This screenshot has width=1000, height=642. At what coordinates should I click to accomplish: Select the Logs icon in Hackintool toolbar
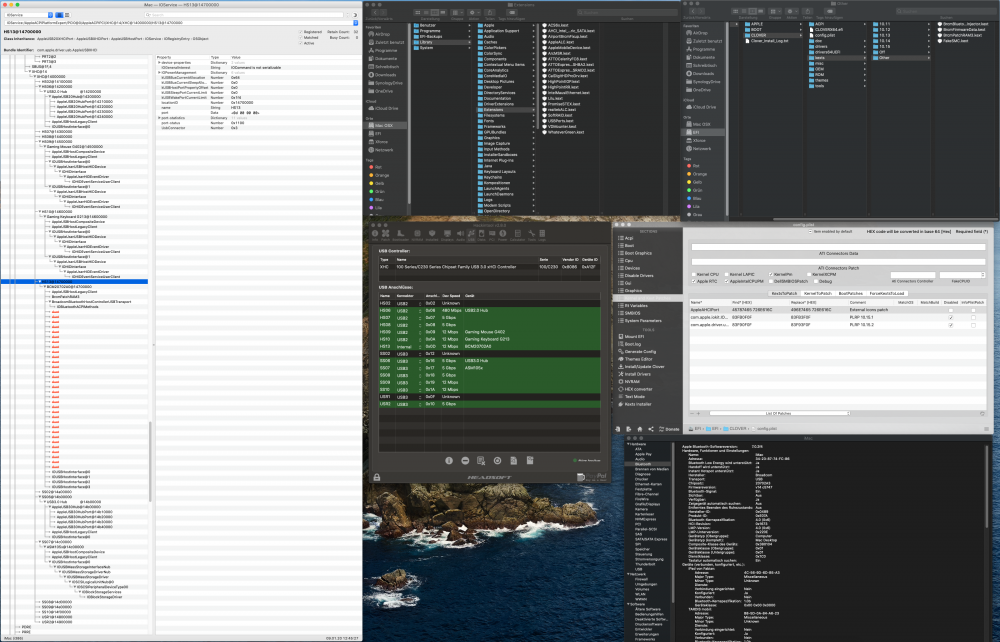(542, 235)
